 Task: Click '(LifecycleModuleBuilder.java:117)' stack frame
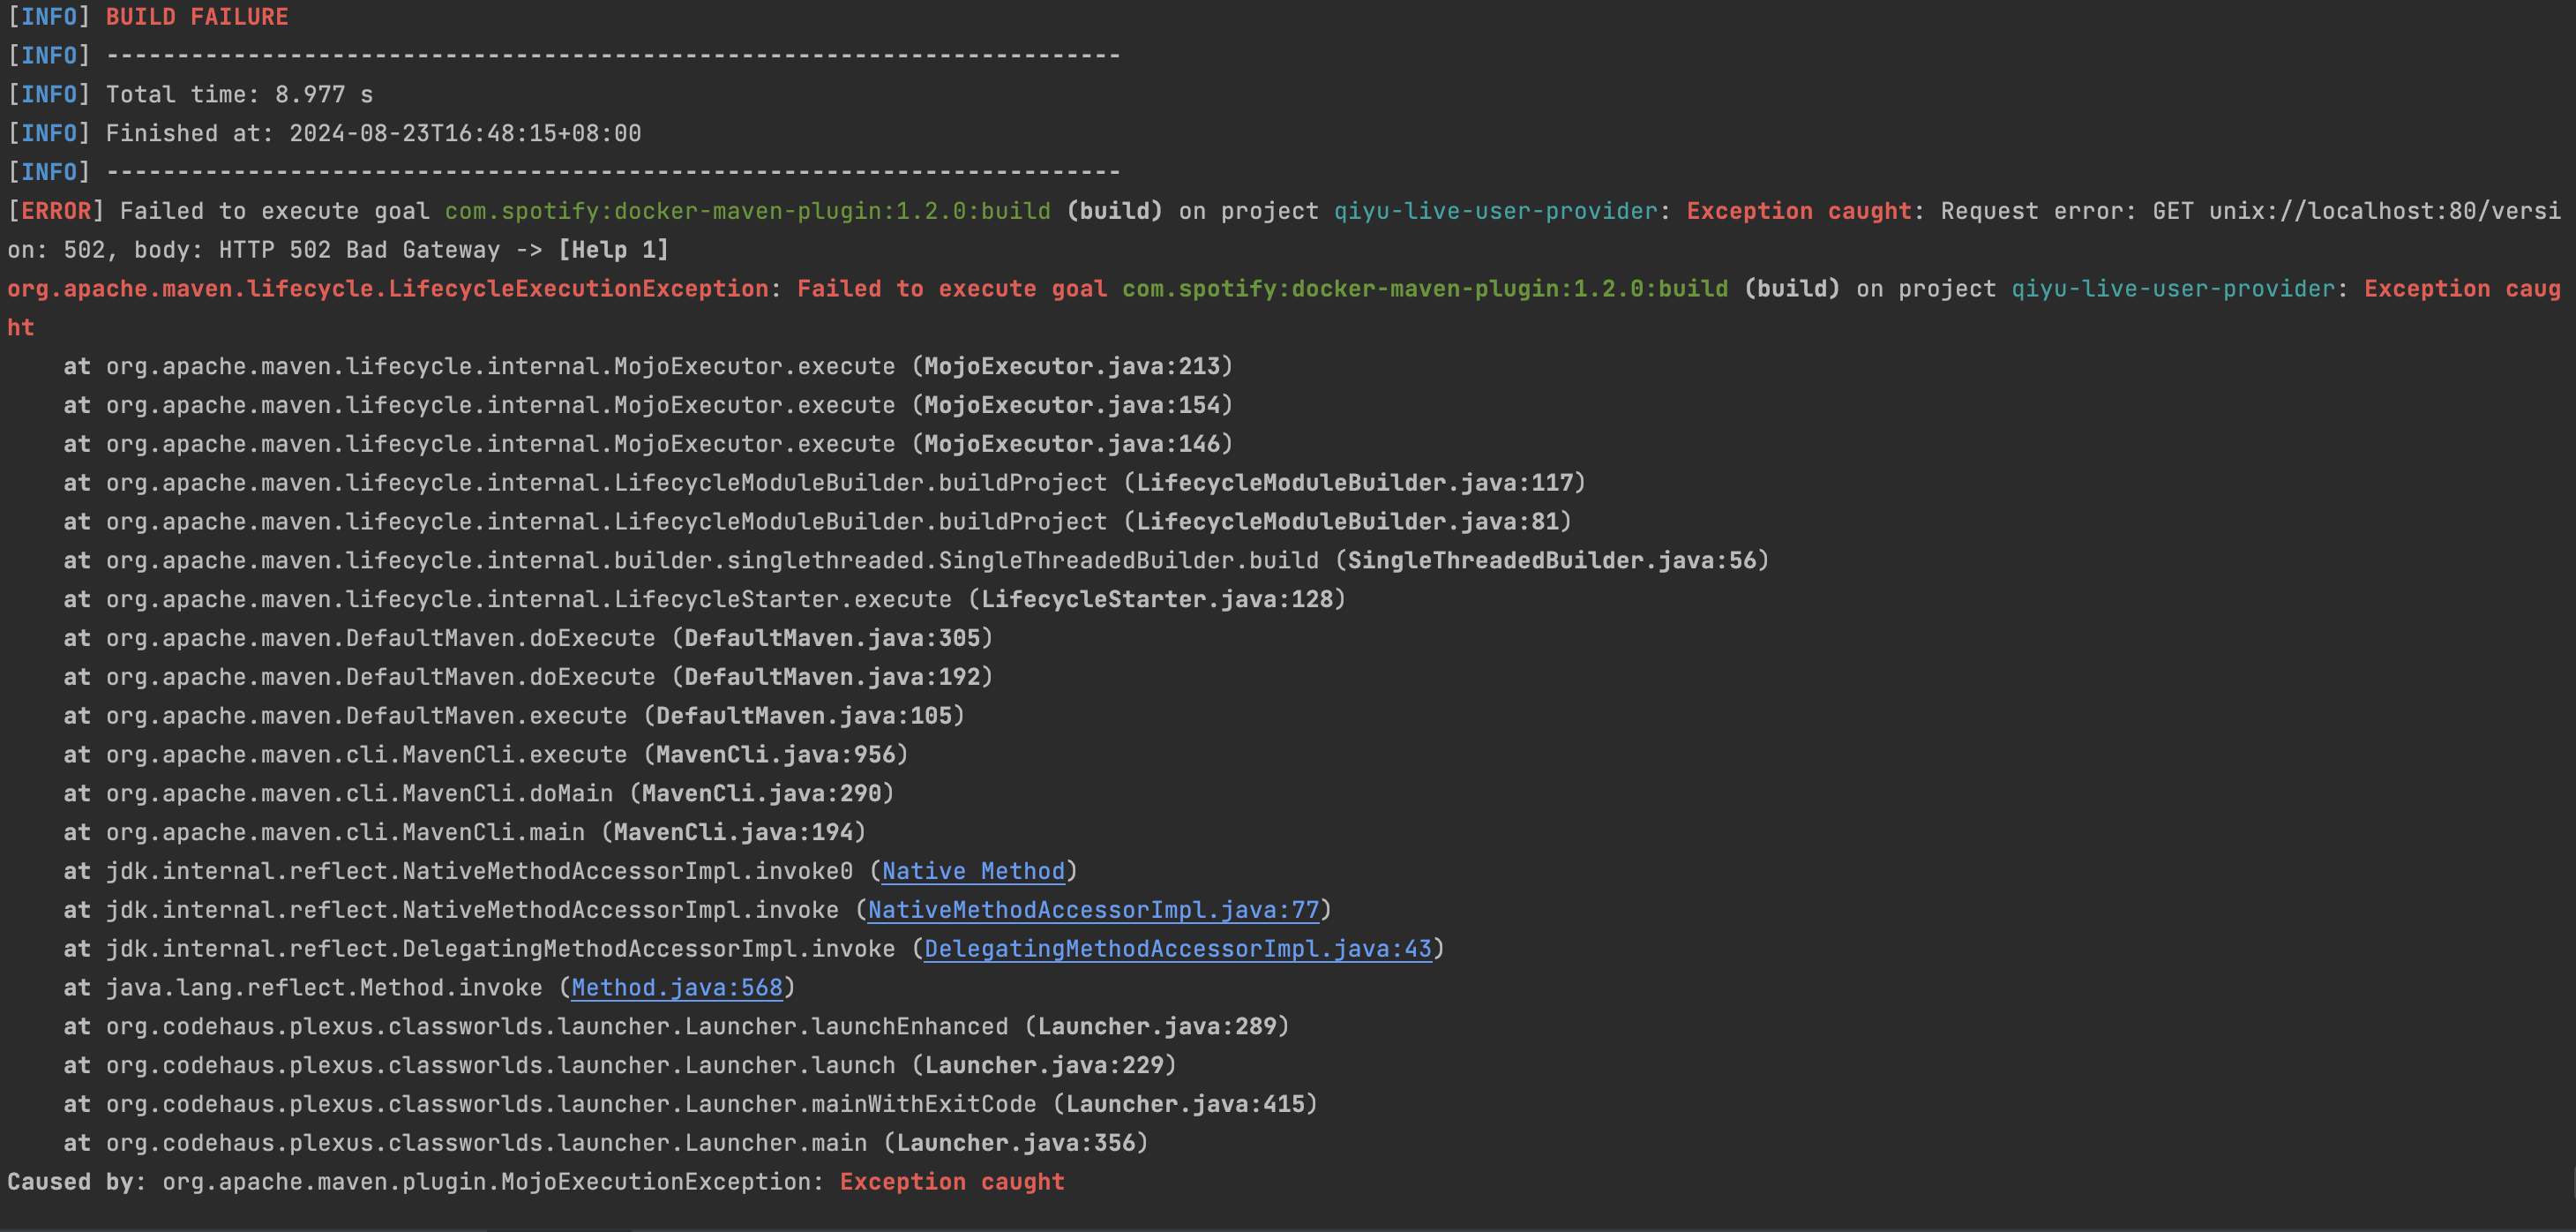(1355, 483)
